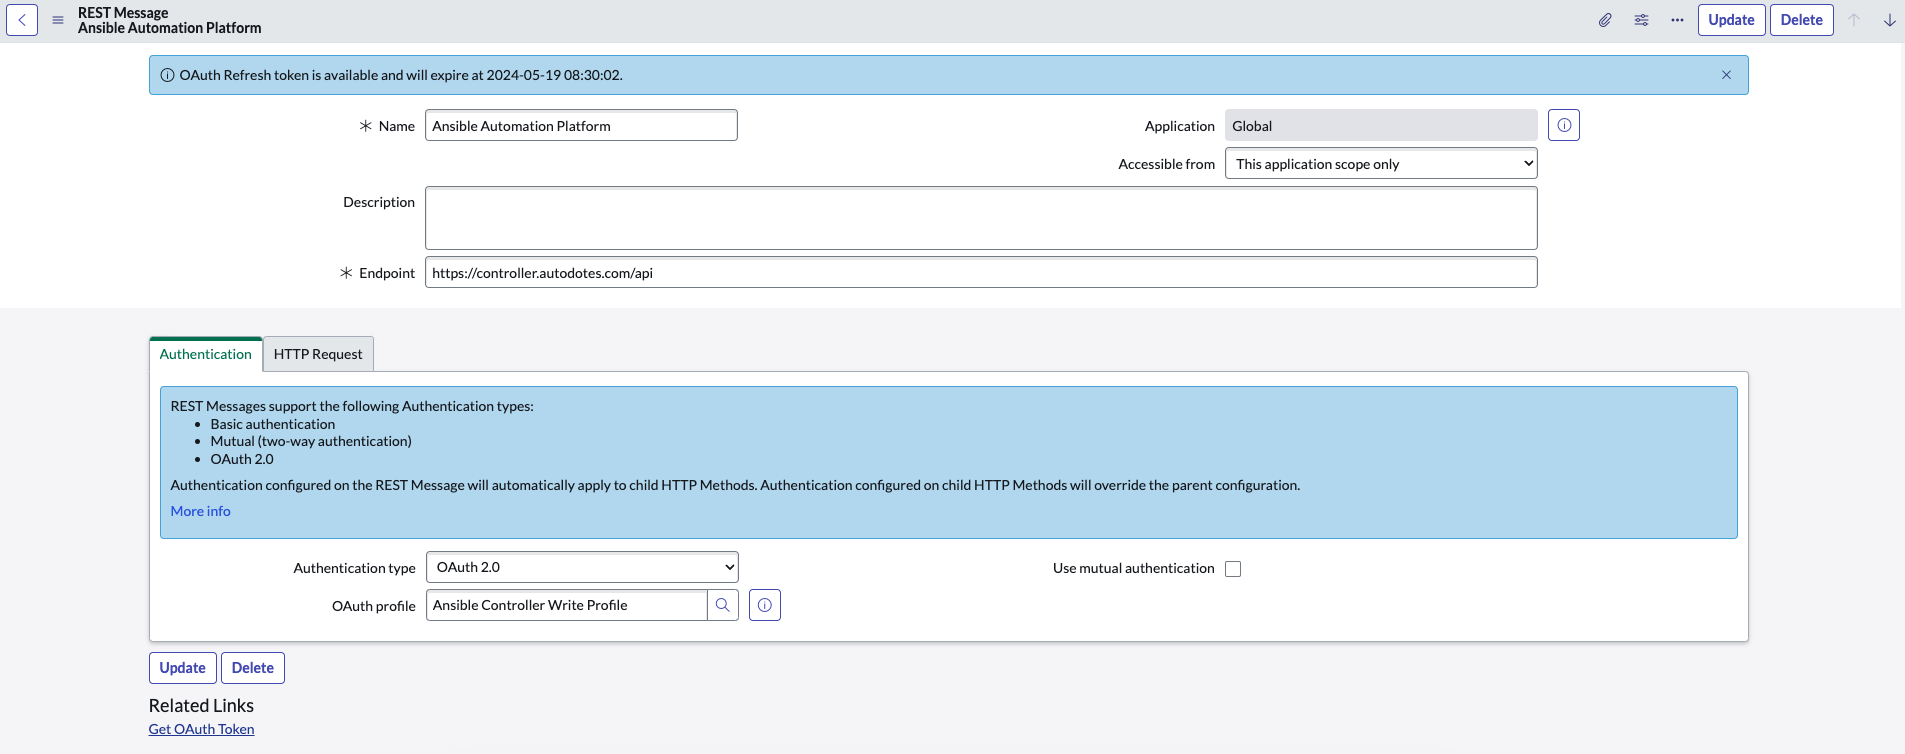The image size is (1905, 754).
Task: Switch to the HTTP Request tab
Action: click(x=318, y=354)
